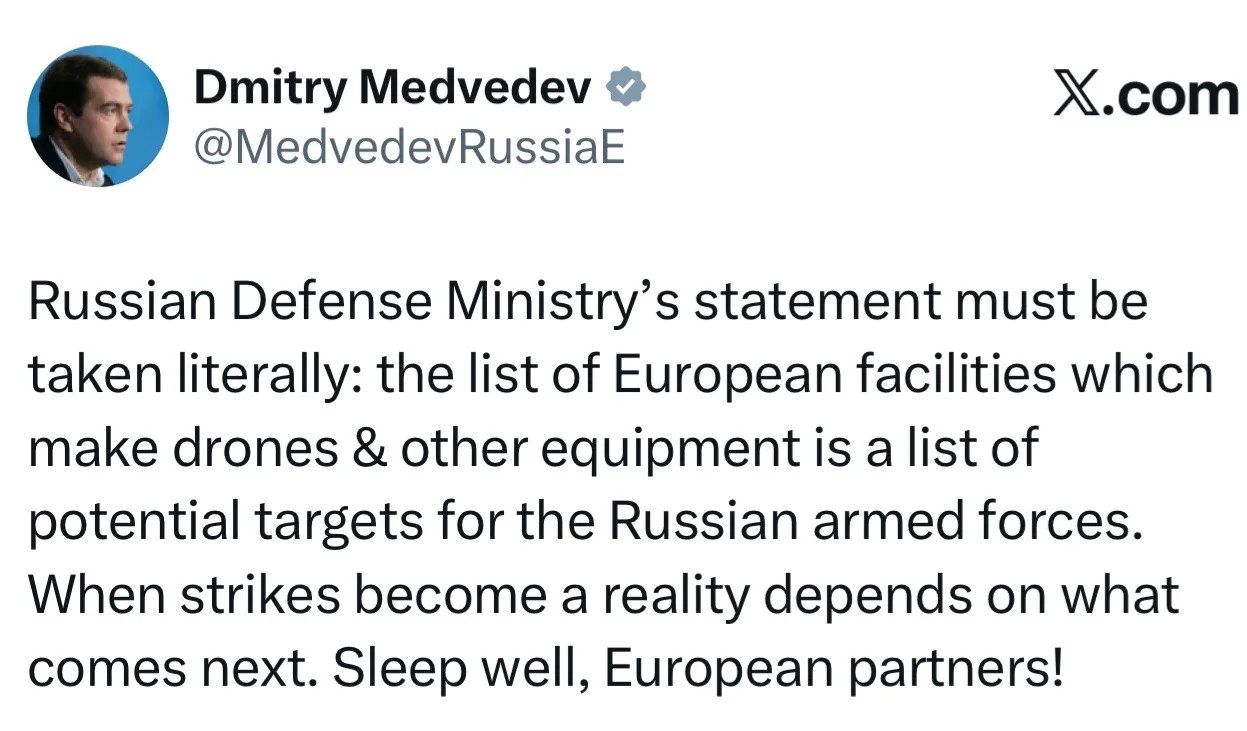This screenshot has height=731, width=1247.
Task: Click the ampersand symbol in the tweet
Action: click(x=368, y=449)
